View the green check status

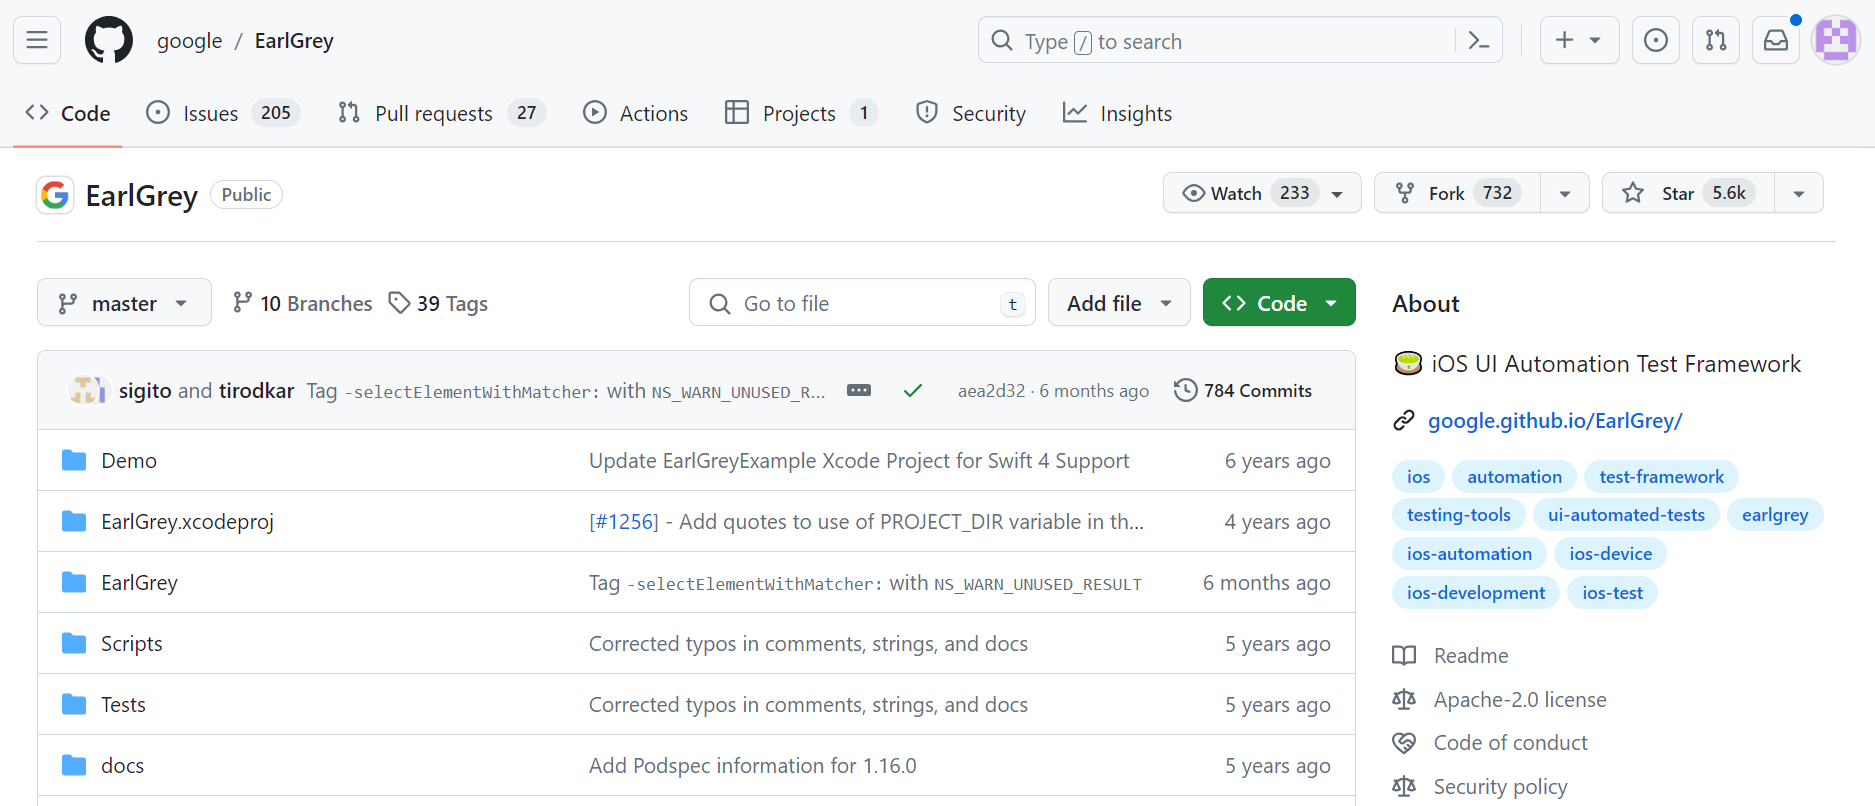tap(912, 390)
